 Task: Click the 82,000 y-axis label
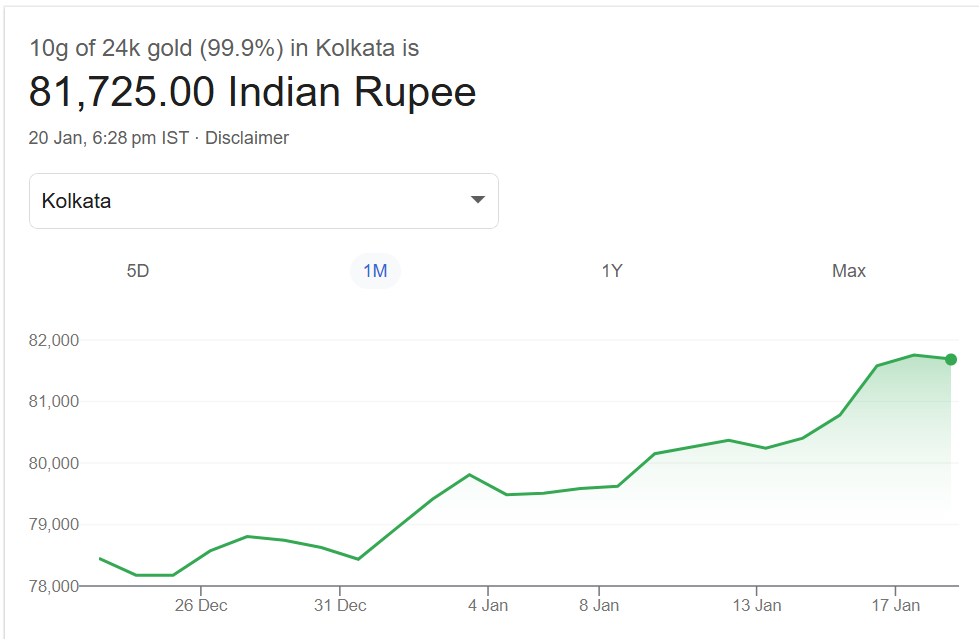point(54,340)
